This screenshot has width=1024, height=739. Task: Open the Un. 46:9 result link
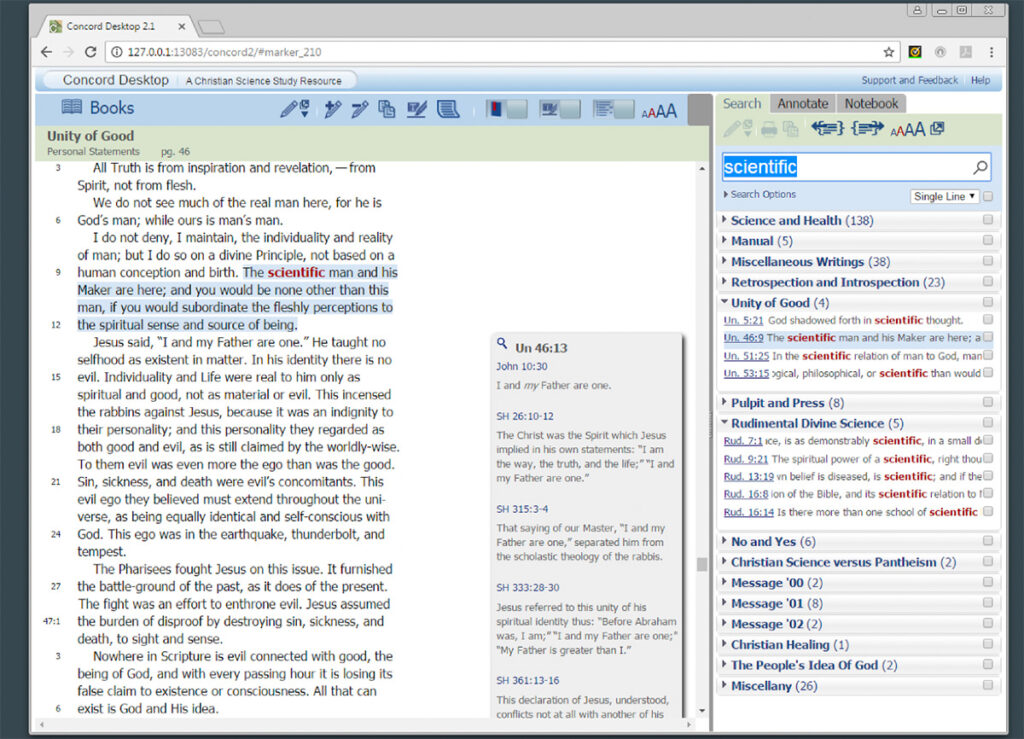[743, 338]
